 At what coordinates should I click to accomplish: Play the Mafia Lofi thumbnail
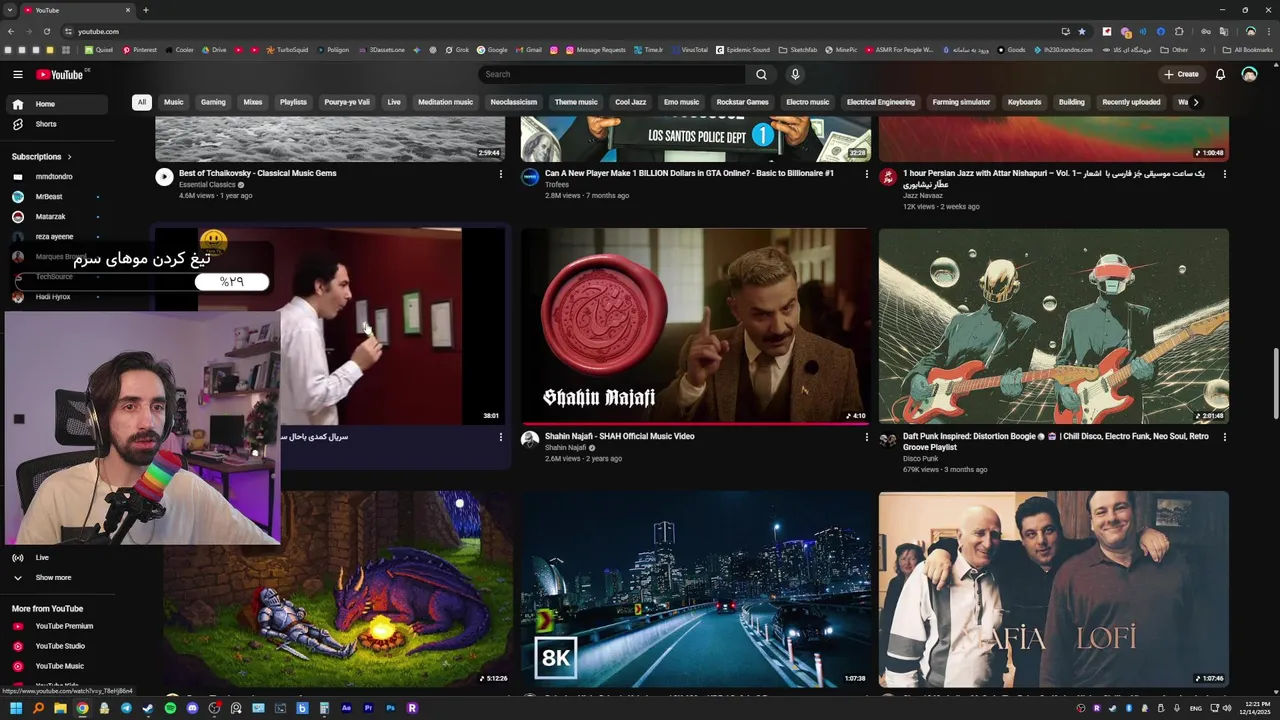pos(1054,589)
